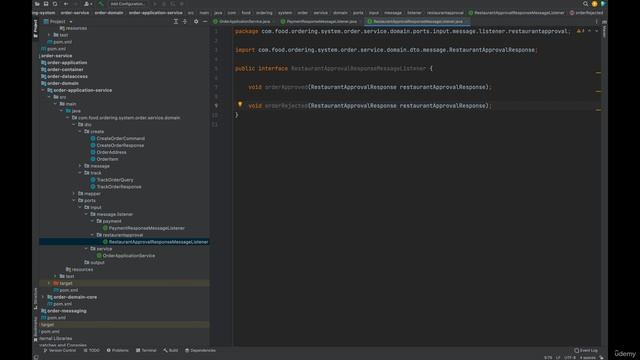The image size is (640, 360).
Task: Select PaymentResponseMessageListener in project tree
Action: 144,228
